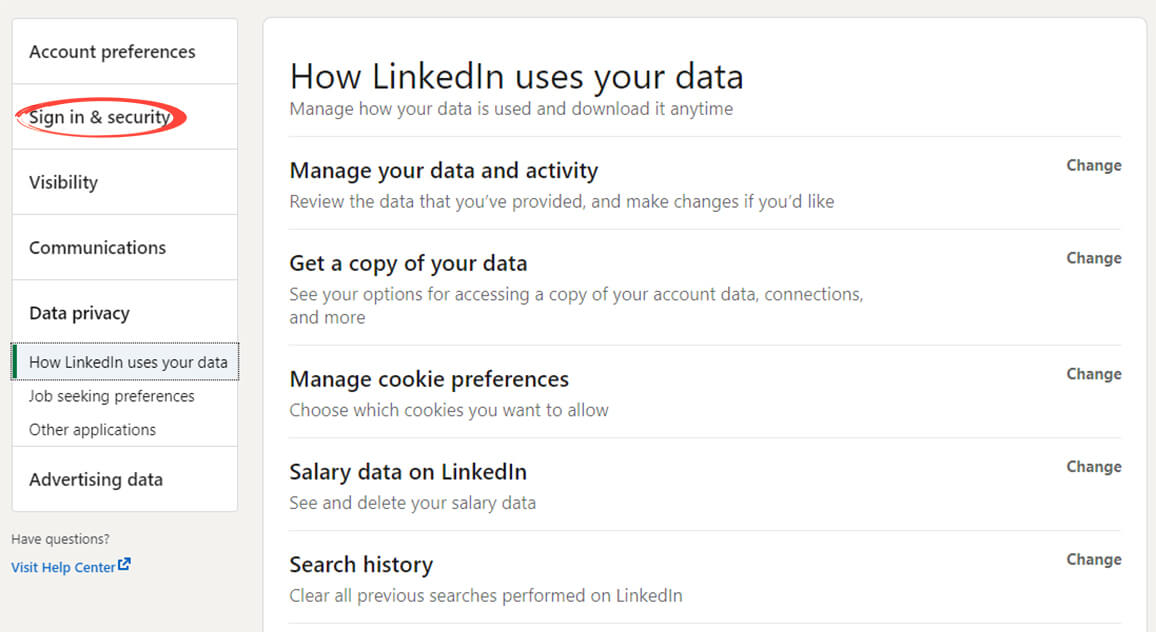Open Job seeking preferences
Screen dimensions: 1156x632
pyautogui.click(x=111, y=396)
